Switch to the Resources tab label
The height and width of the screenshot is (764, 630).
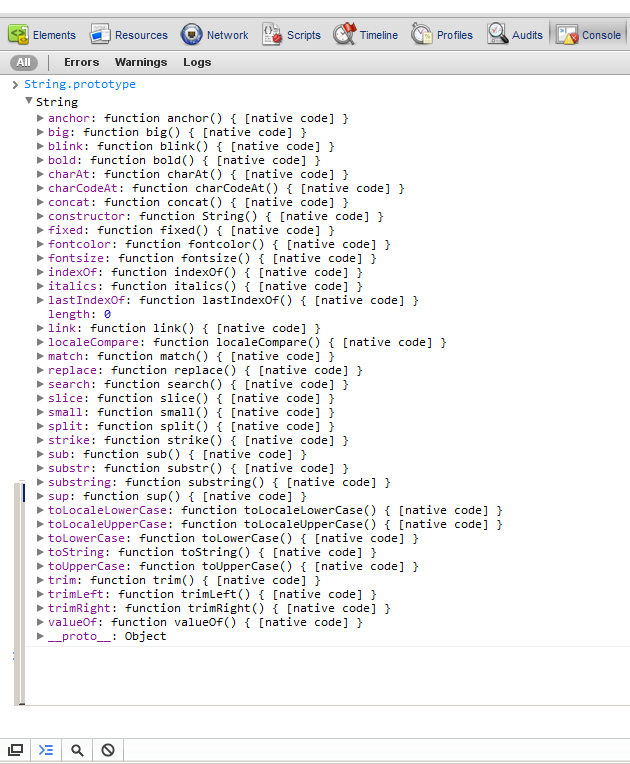click(141, 35)
